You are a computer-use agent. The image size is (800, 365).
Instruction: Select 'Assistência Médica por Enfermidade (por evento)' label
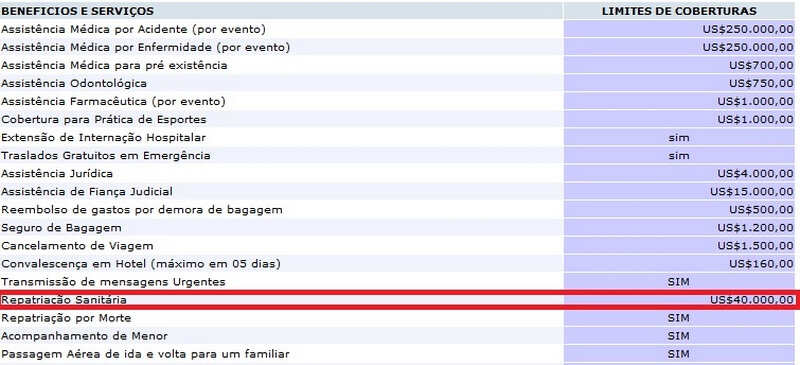click(x=146, y=47)
